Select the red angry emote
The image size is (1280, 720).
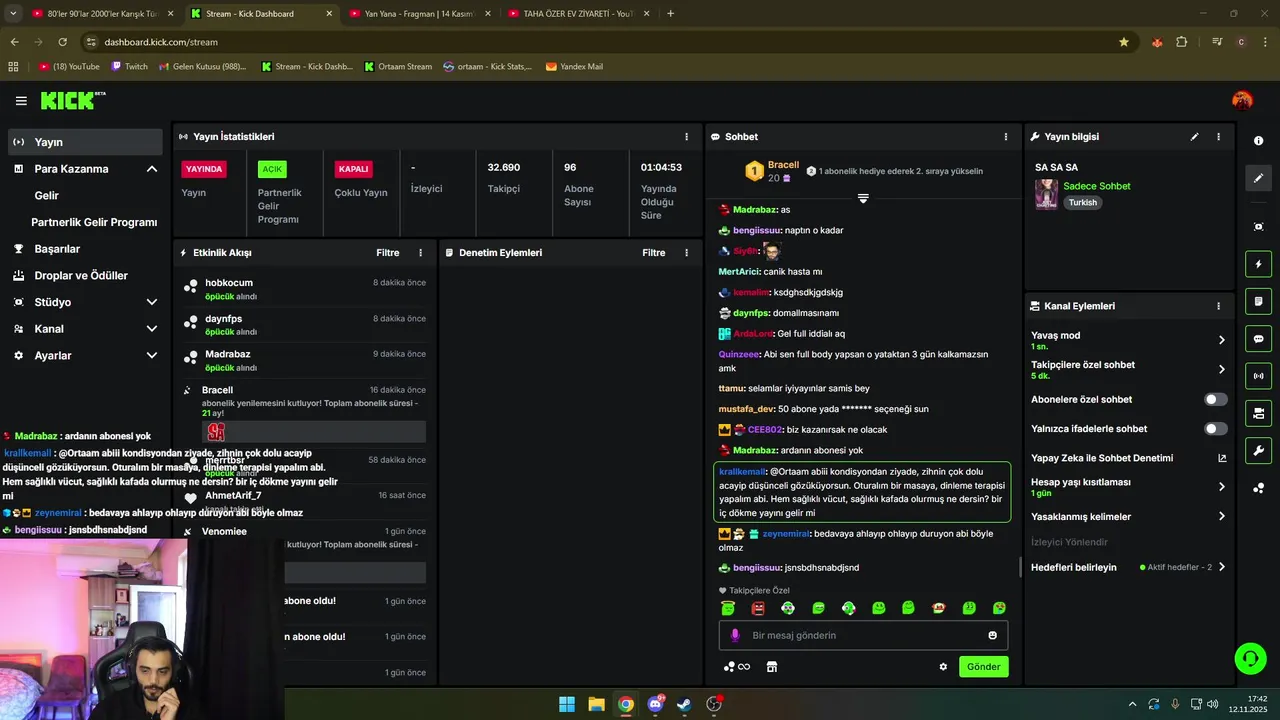(758, 608)
